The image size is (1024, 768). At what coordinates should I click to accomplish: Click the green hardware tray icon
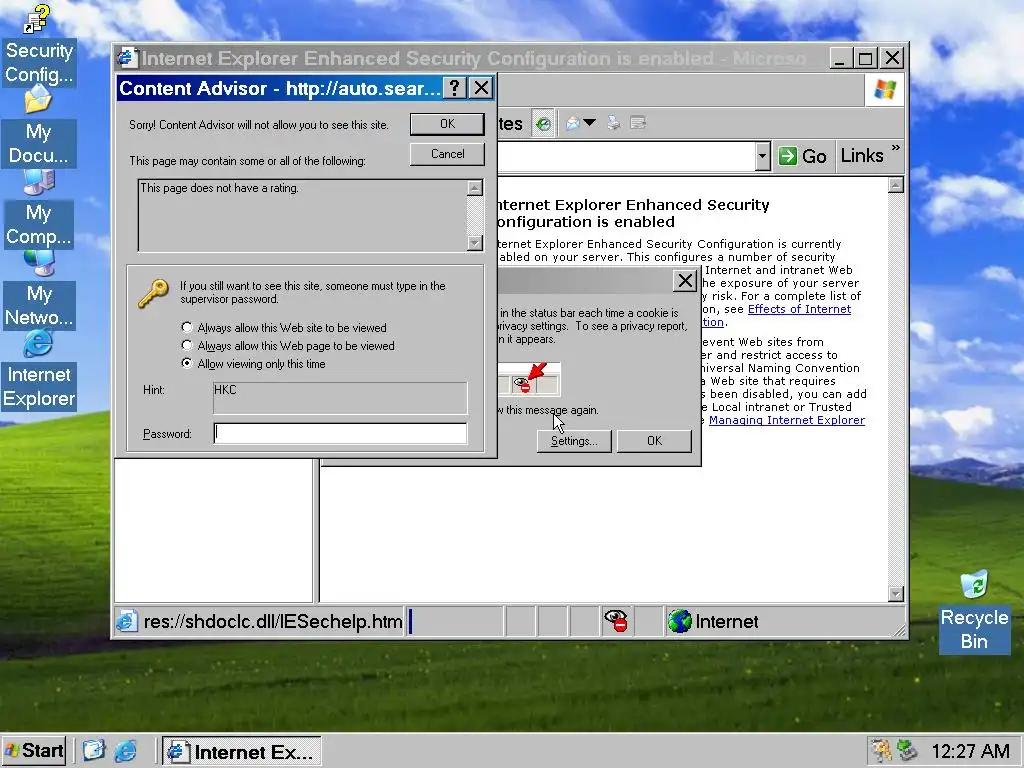click(906, 750)
